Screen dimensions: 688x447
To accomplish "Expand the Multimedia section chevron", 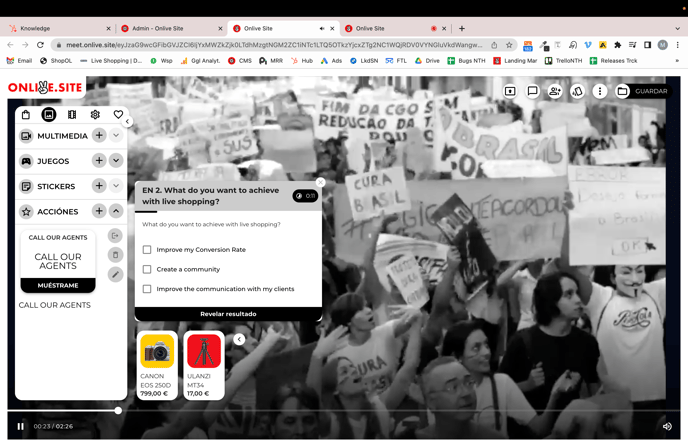I will point(116,136).
